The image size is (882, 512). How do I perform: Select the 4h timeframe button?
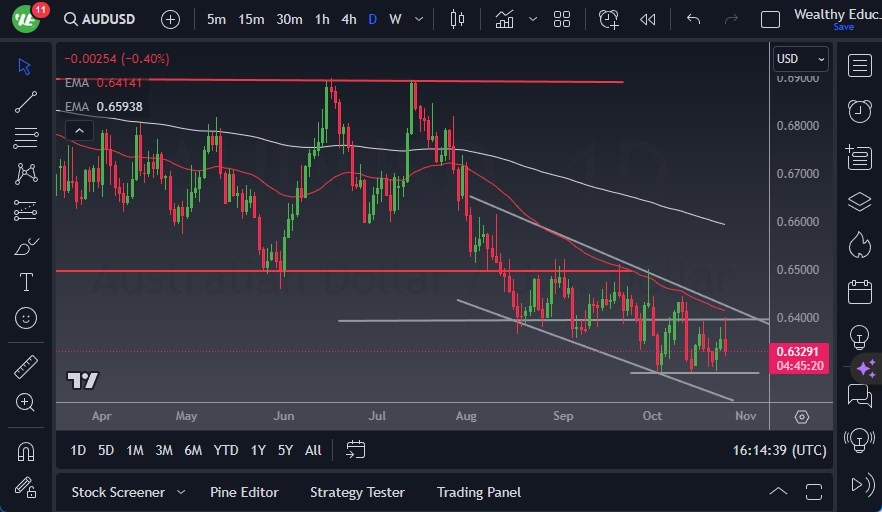click(x=348, y=19)
